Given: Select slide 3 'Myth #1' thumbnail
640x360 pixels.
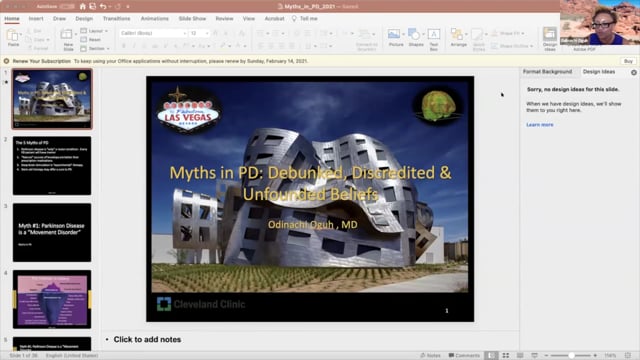Looking at the screenshot, I should point(52,233).
